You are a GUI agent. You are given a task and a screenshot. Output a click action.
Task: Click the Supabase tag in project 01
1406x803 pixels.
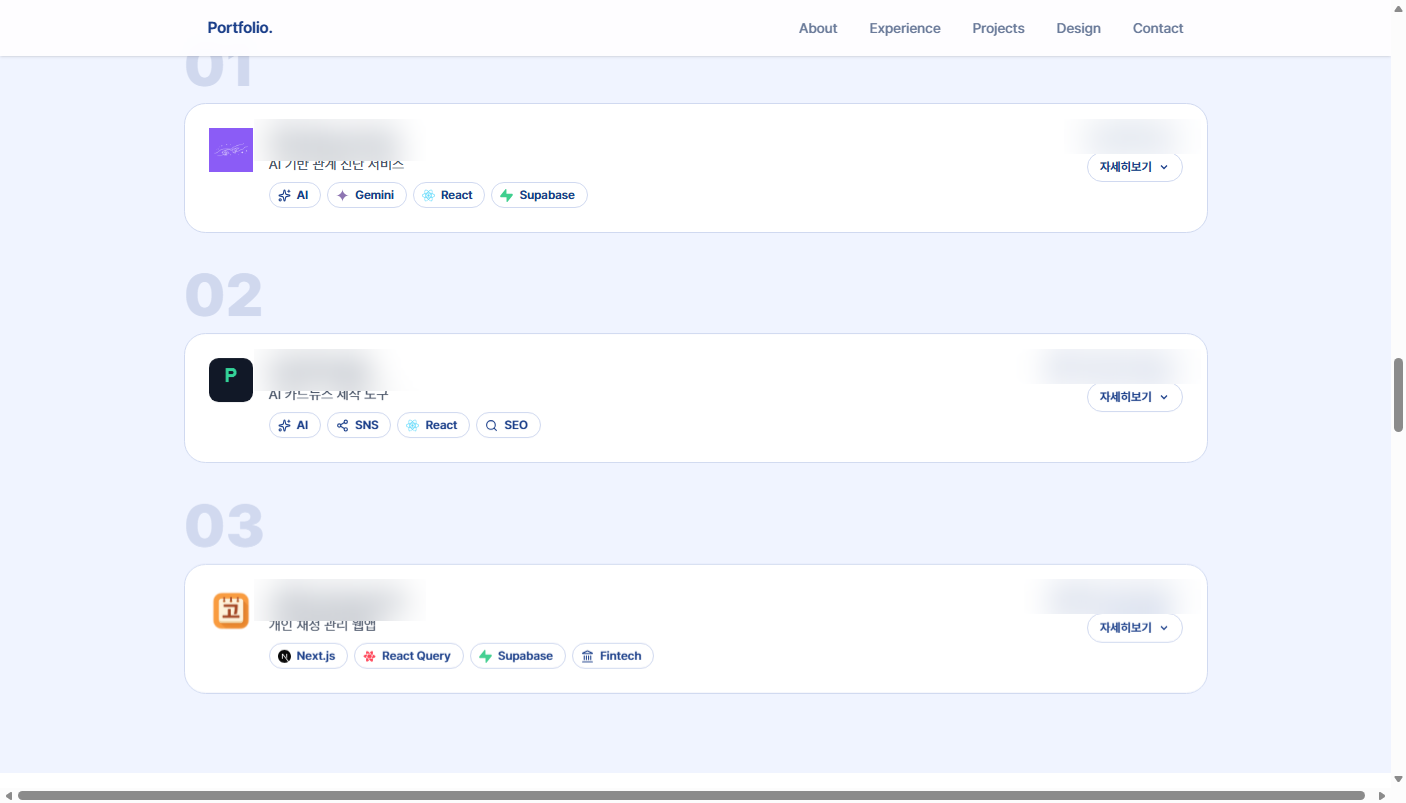(539, 195)
